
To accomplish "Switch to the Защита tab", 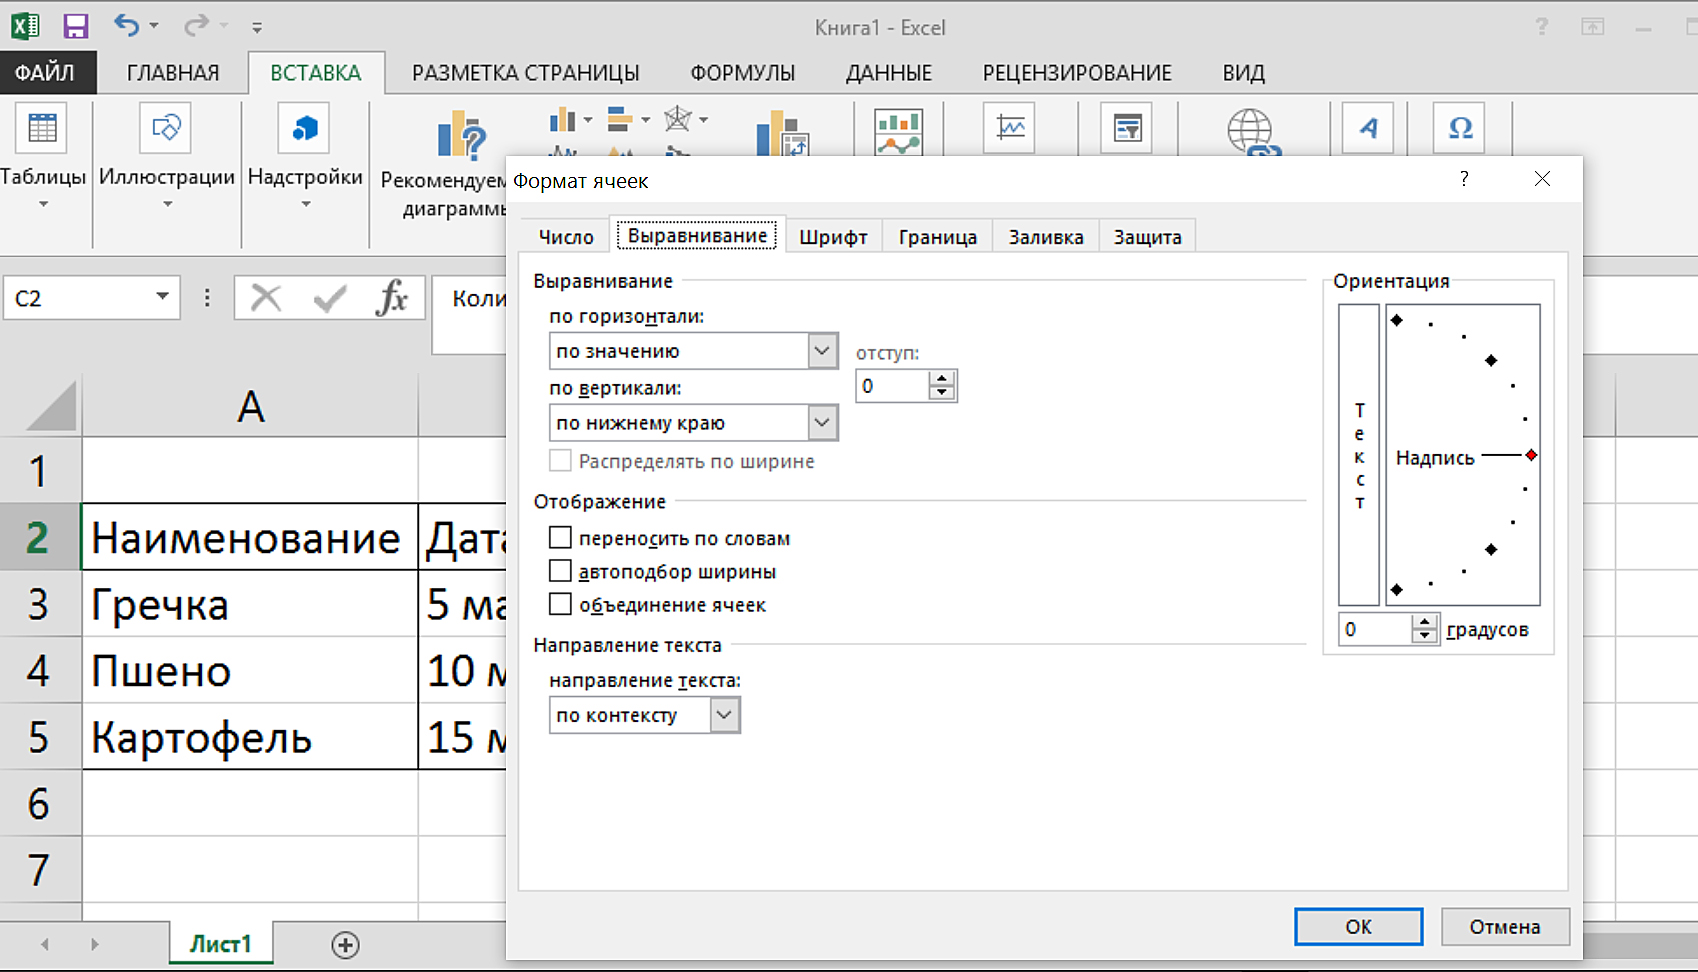I will click(1148, 237).
